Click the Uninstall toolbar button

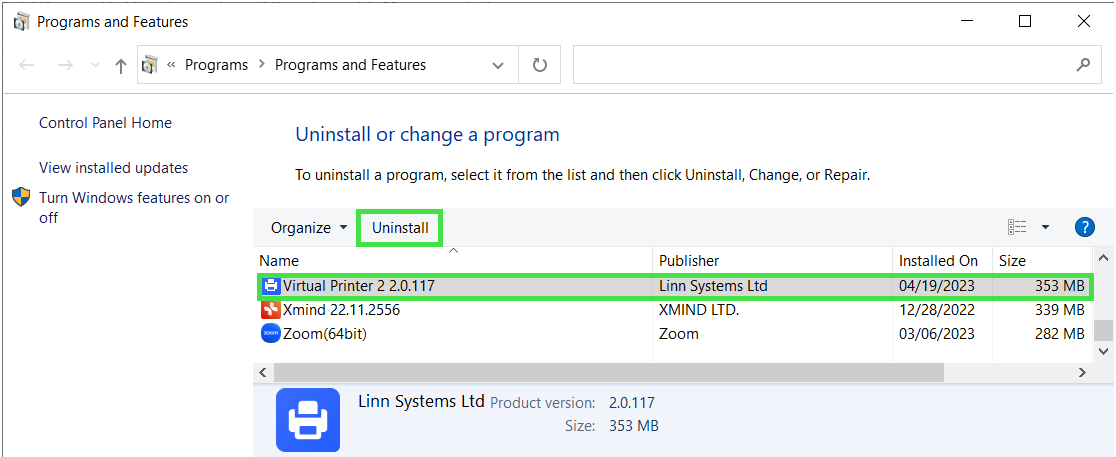coord(400,228)
